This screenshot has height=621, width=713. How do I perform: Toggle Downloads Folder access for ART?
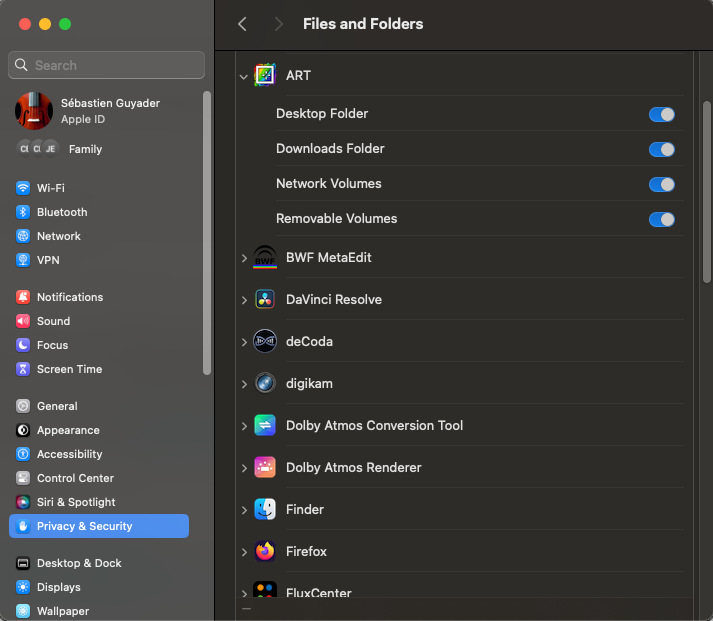click(662, 149)
